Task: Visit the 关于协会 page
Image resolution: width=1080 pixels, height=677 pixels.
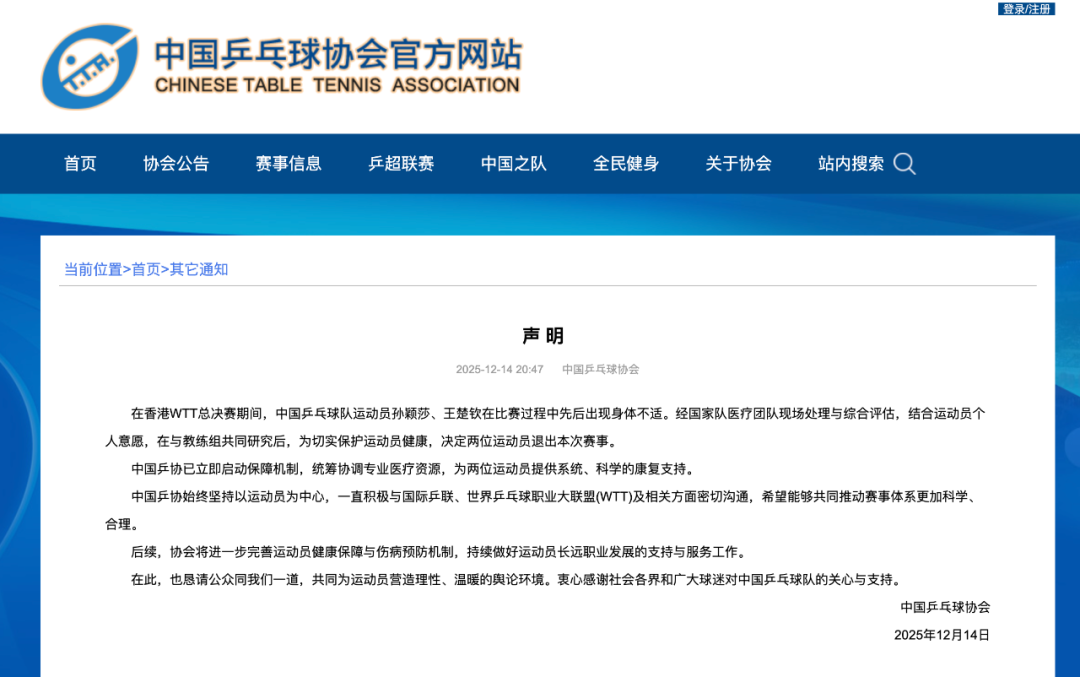Action: [x=738, y=164]
